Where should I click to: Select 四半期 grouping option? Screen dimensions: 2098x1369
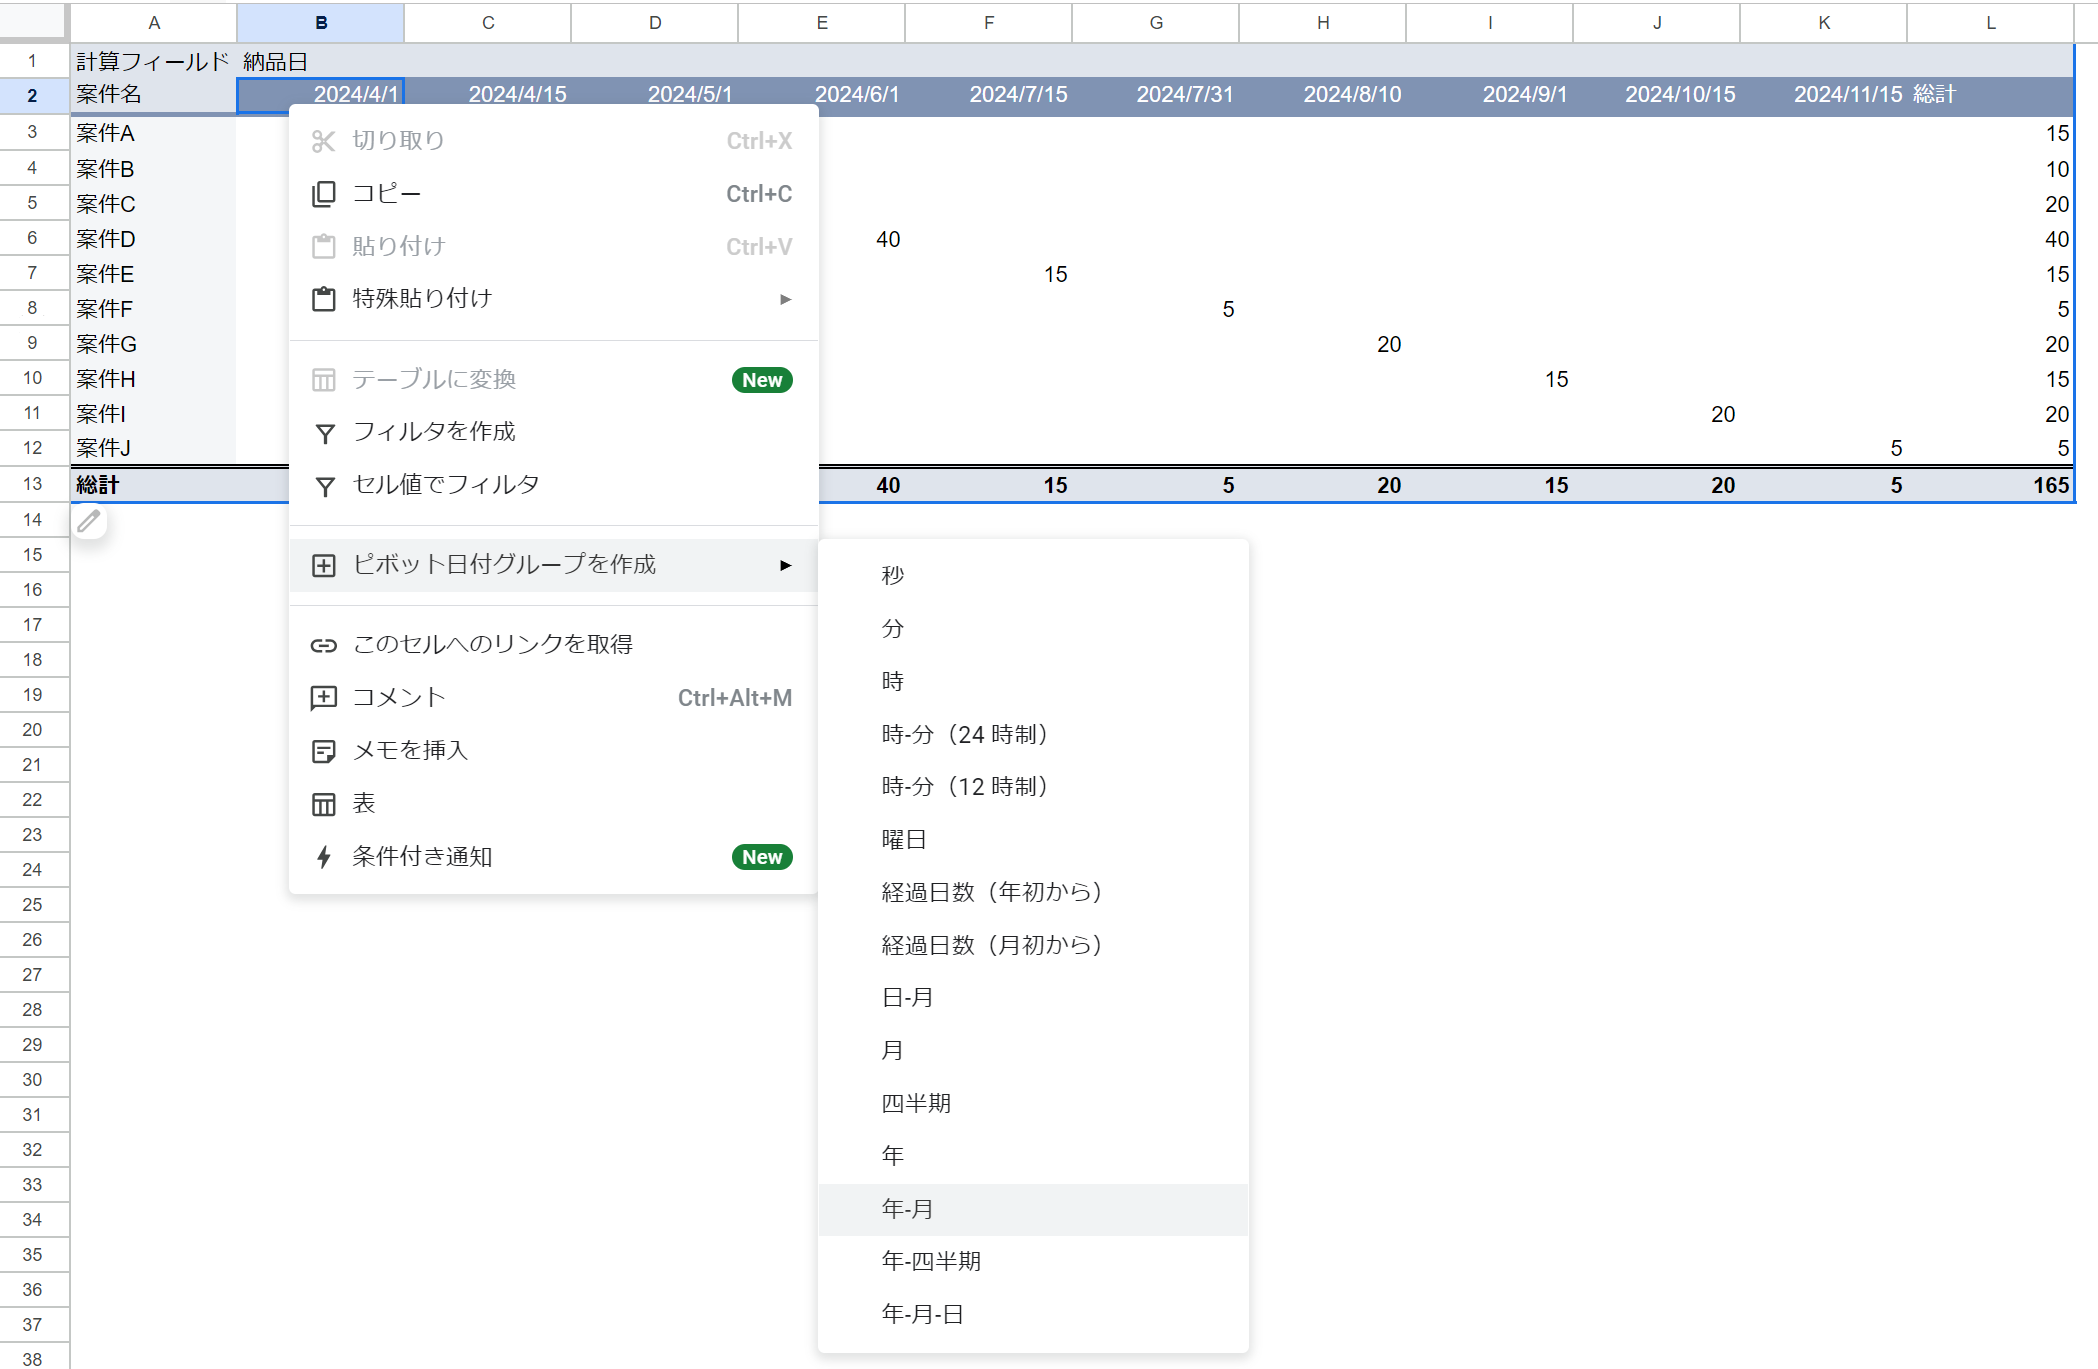click(x=915, y=1104)
